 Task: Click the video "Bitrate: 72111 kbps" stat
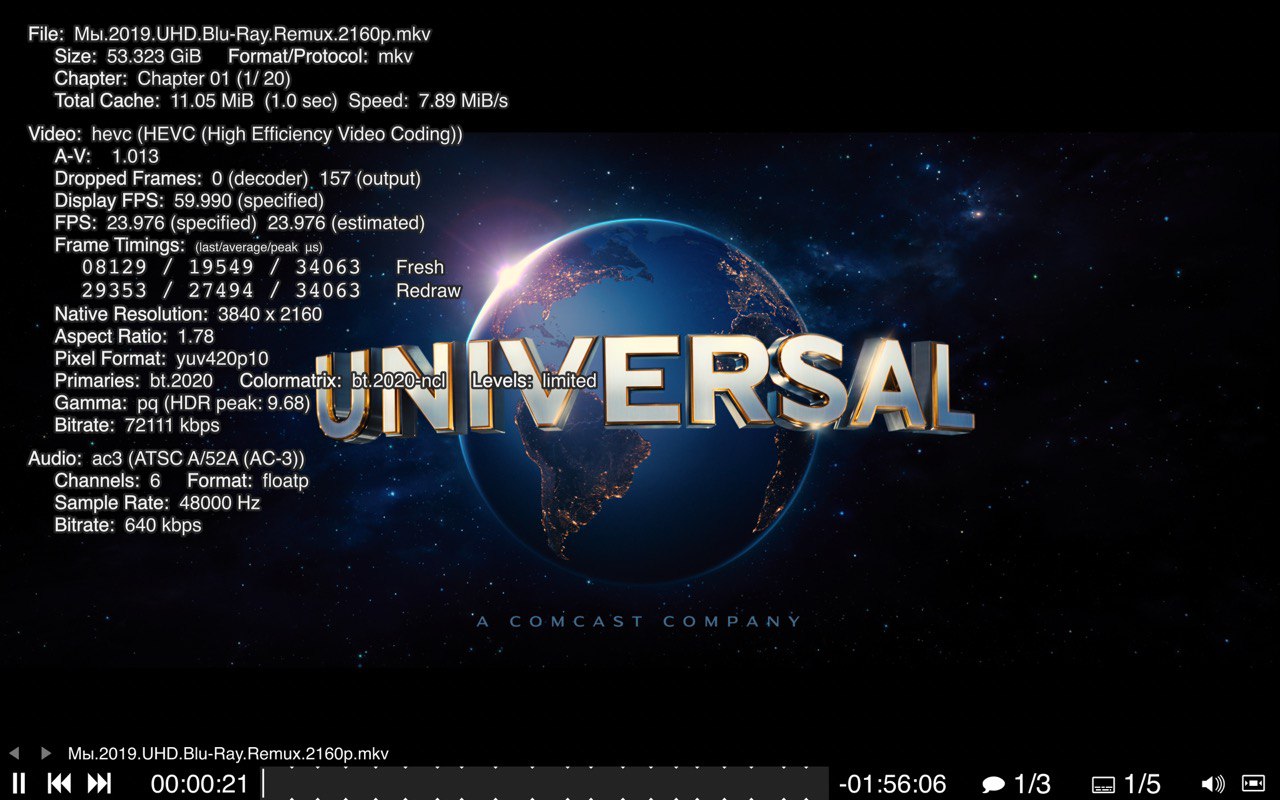point(137,425)
